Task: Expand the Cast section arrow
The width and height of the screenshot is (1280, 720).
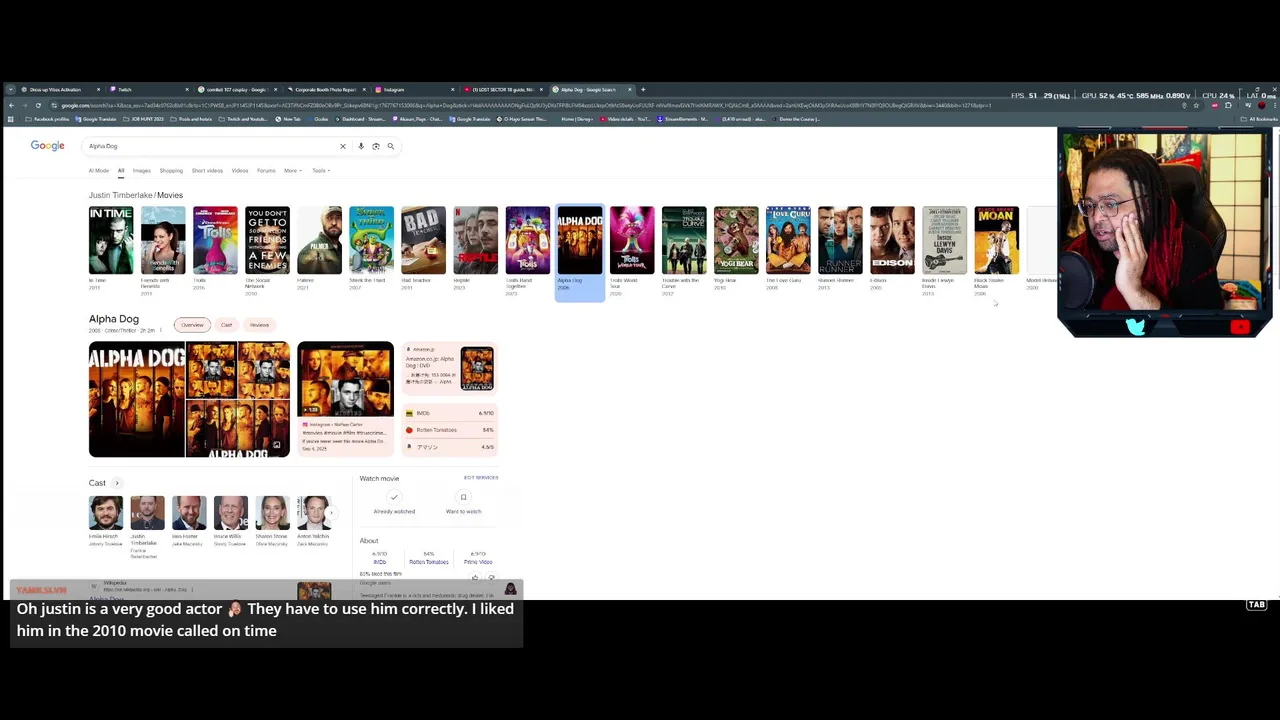Action: point(116,483)
